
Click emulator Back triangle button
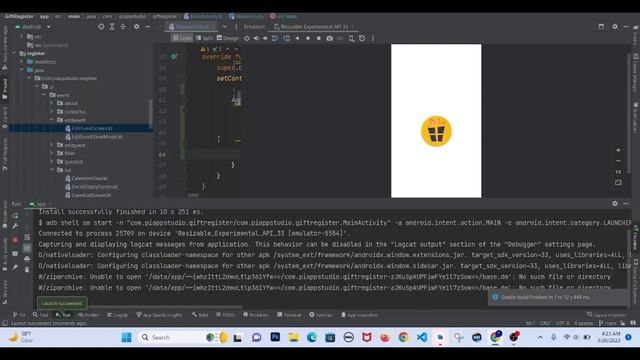tap(297, 38)
